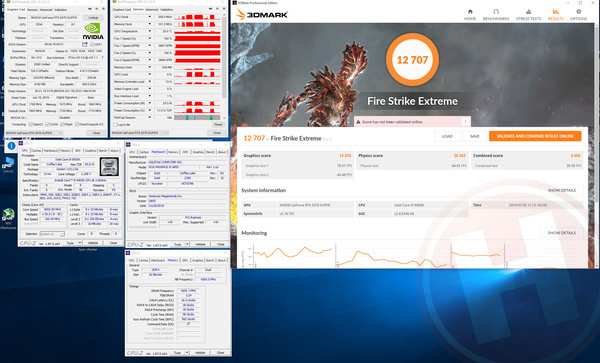Open the Benchmarks section in 3DMark
This screenshot has height=363, width=600.
pyautogui.click(x=496, y=15)
